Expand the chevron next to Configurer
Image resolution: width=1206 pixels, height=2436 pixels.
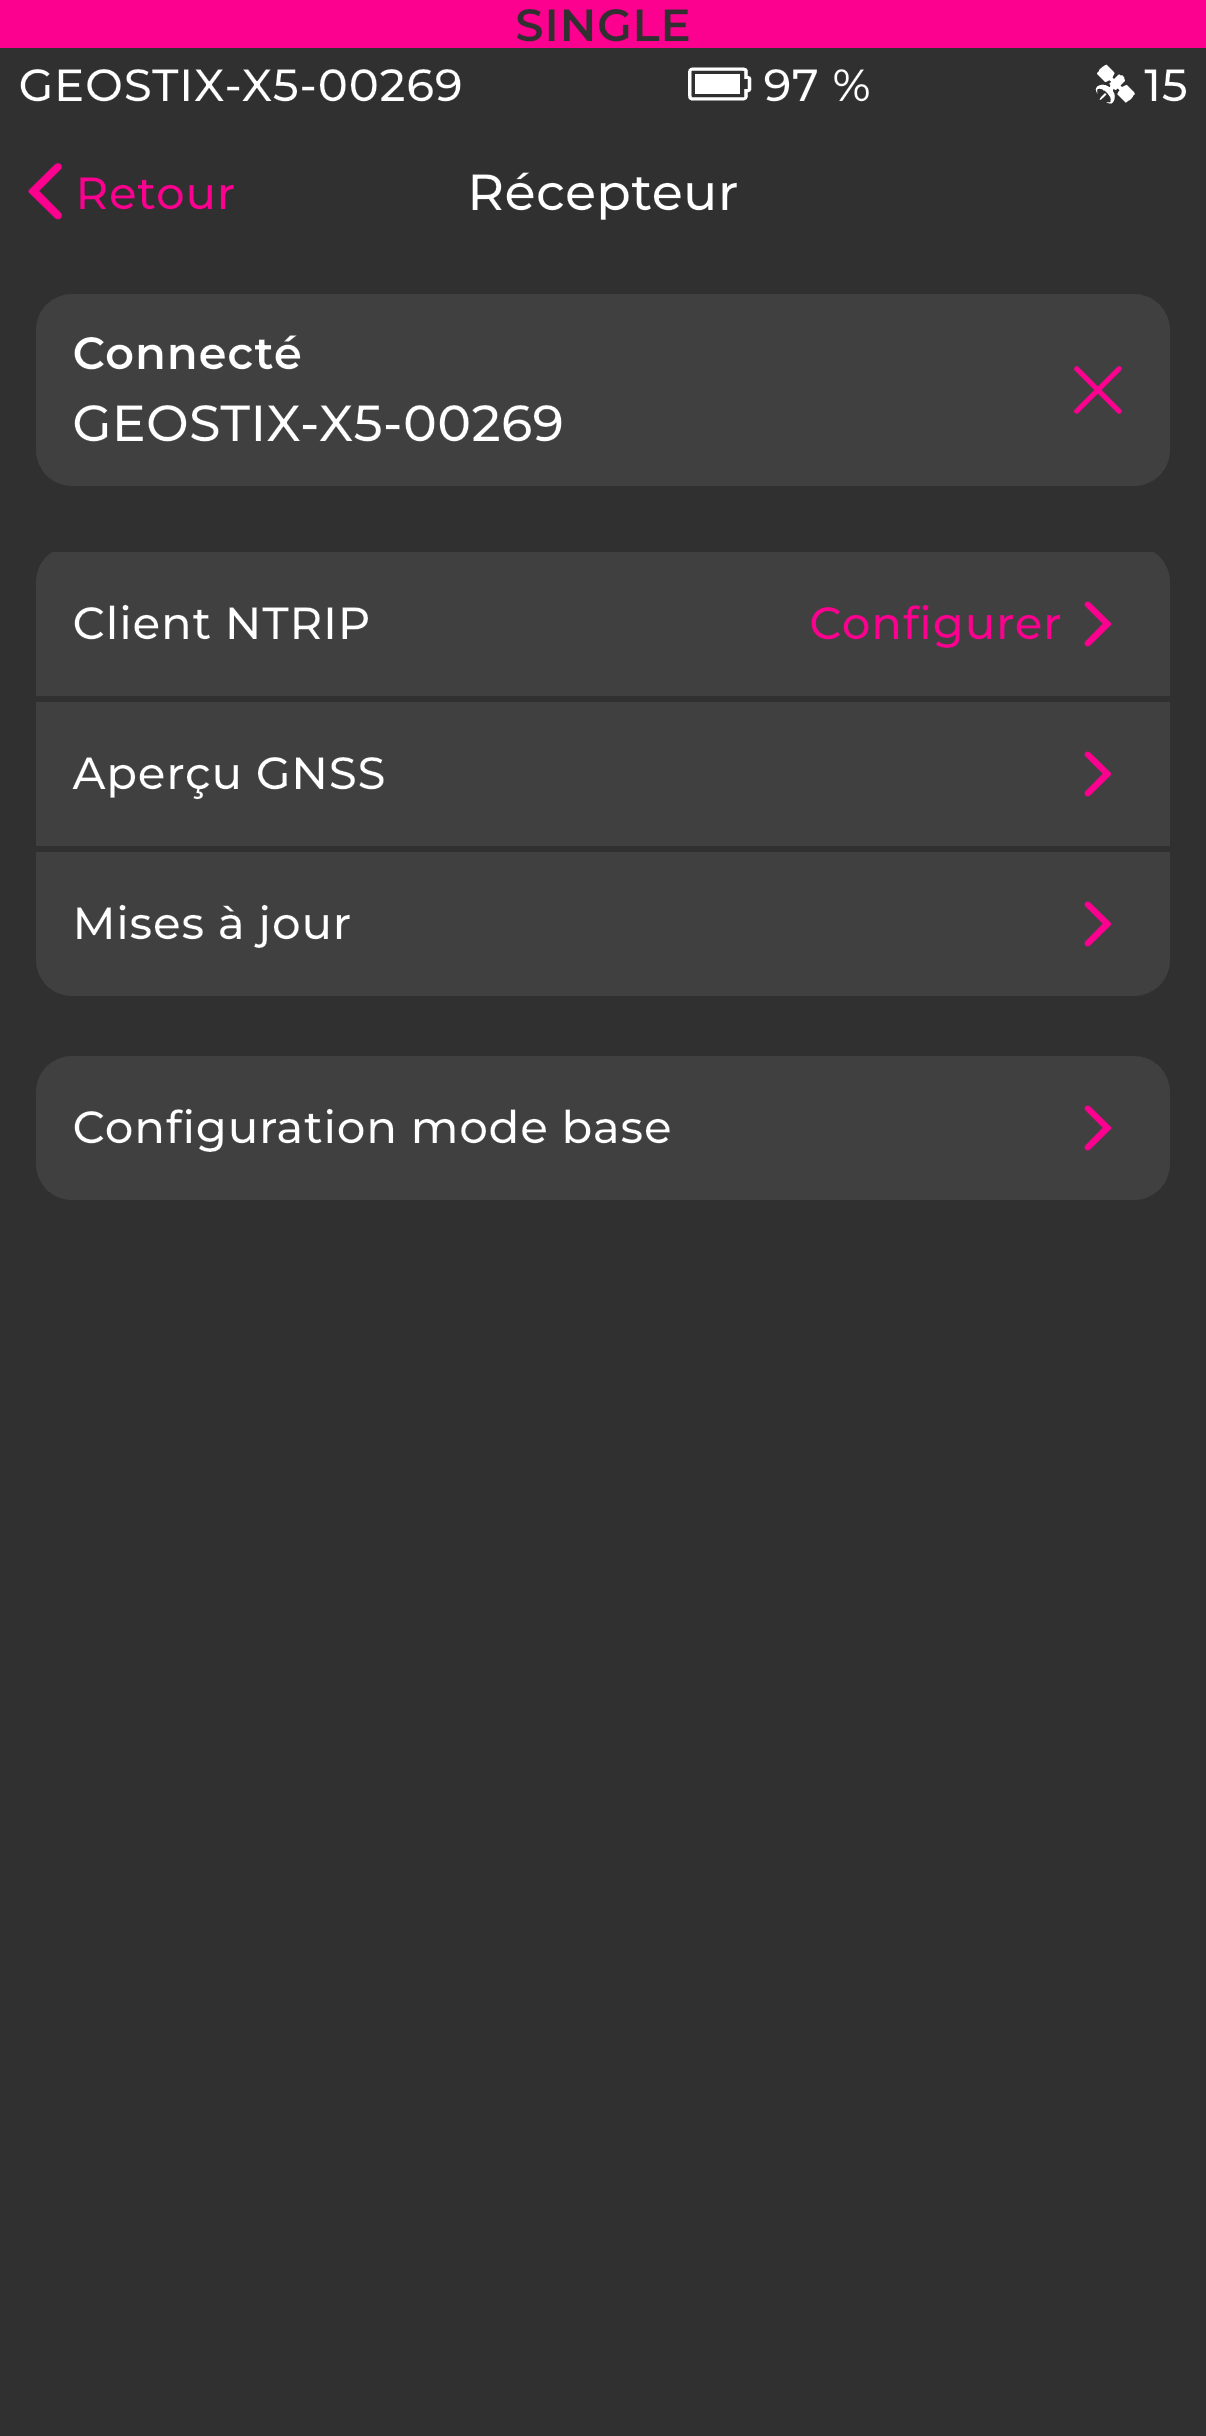point(1098,624)
